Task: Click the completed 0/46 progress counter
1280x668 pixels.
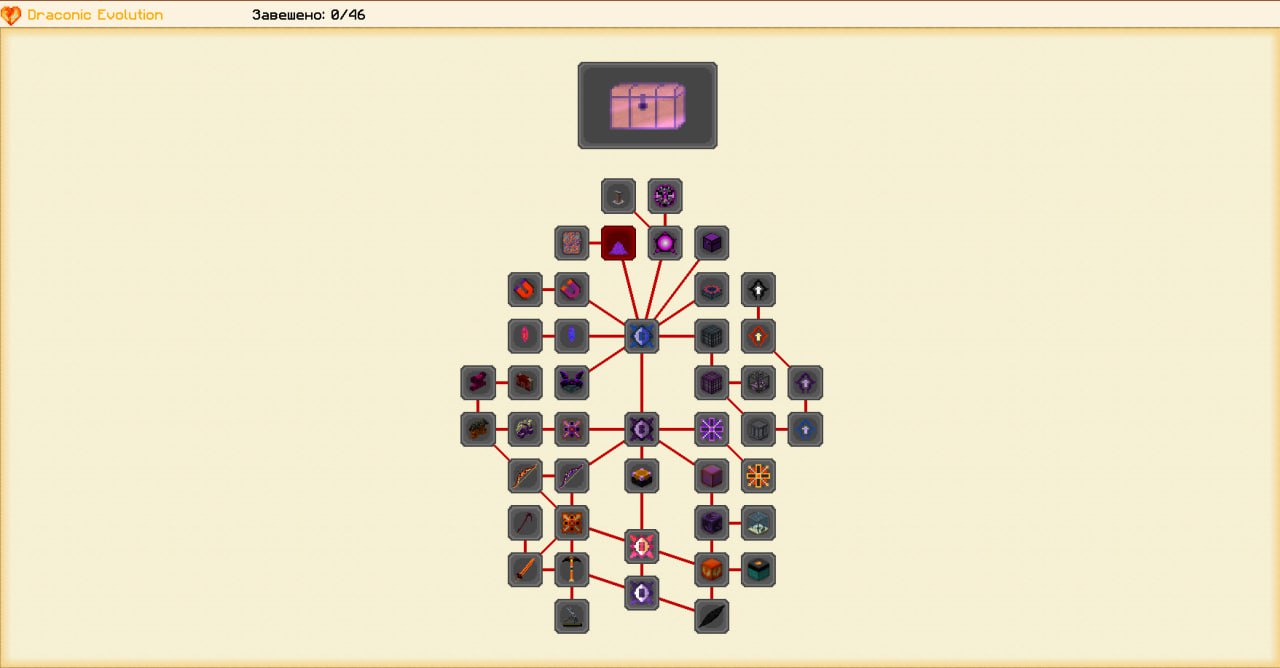Action: [x=309, y=15]
